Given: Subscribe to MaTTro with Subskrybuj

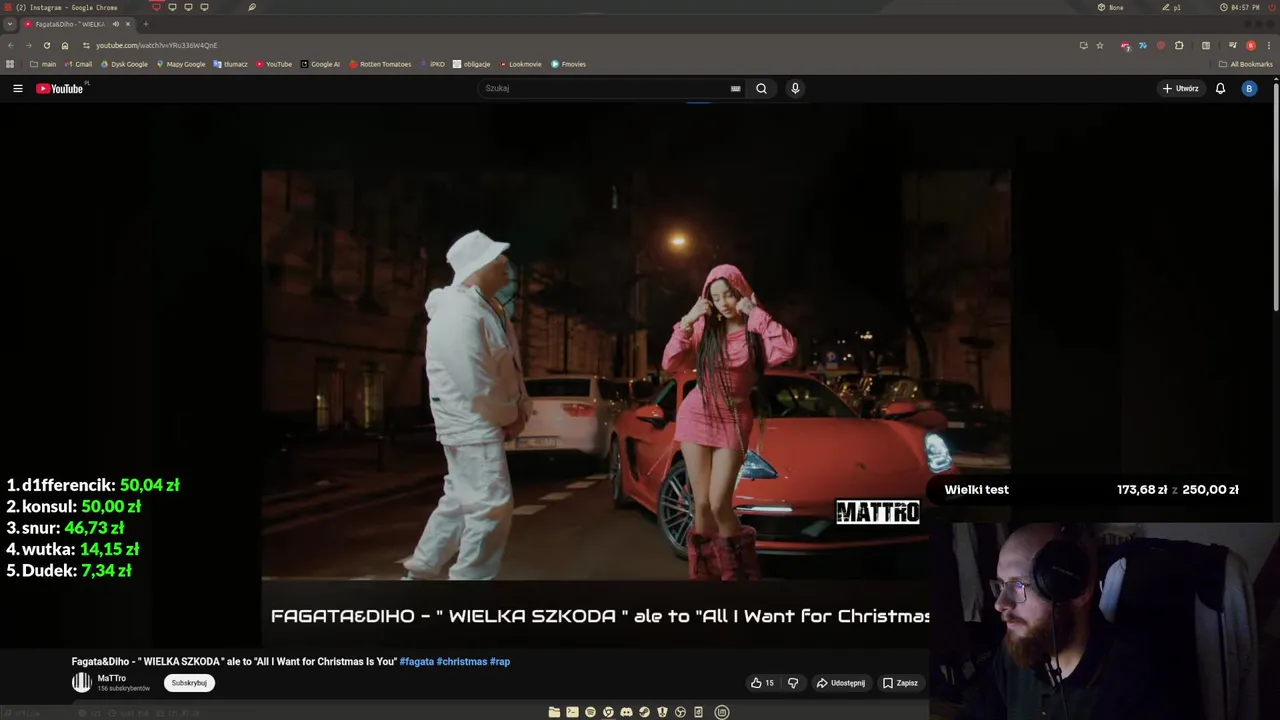Looking at the screenshot, I should pyautogui.click(x=189, y=683).
